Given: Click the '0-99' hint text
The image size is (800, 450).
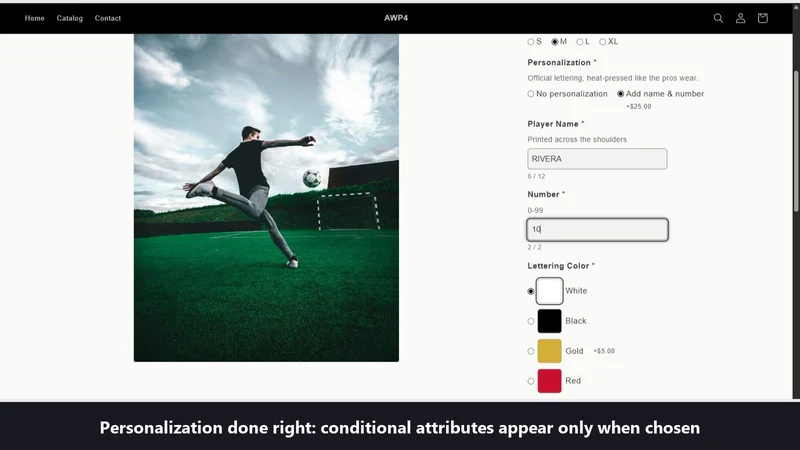Looking at the screenshot, I should 535,210.
